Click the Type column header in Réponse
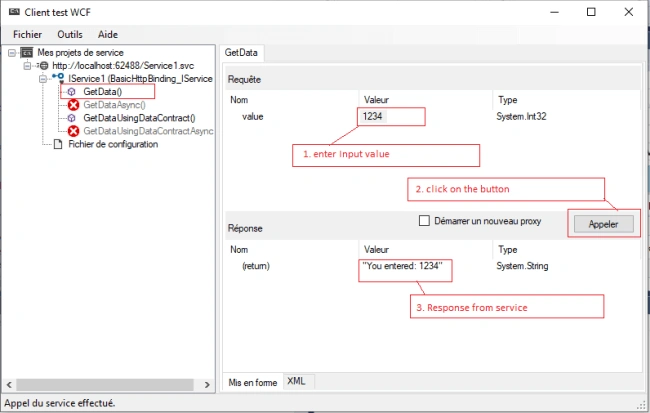The image size is (650, 413). coord(508,250)
